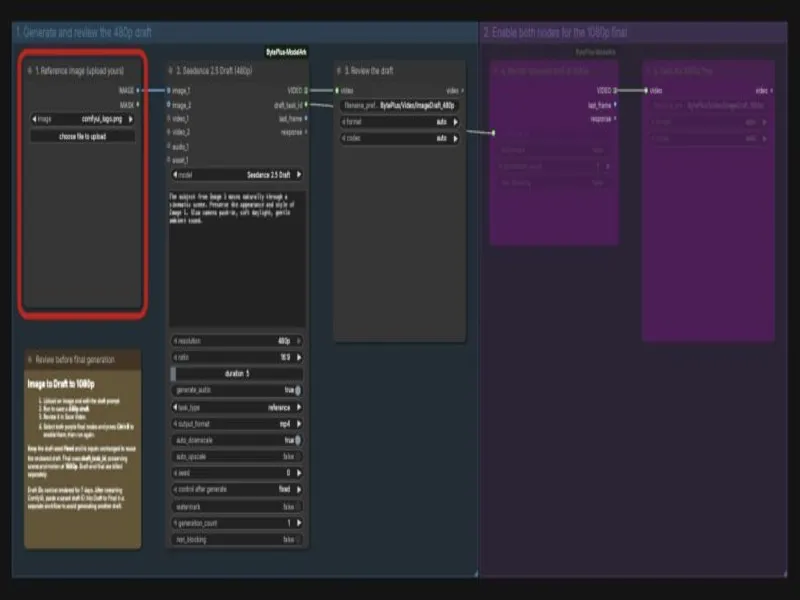Click the image_1 input port on Seedance Draft node
The height and width of the screenshot is (600, 800).
coord(169,90)
